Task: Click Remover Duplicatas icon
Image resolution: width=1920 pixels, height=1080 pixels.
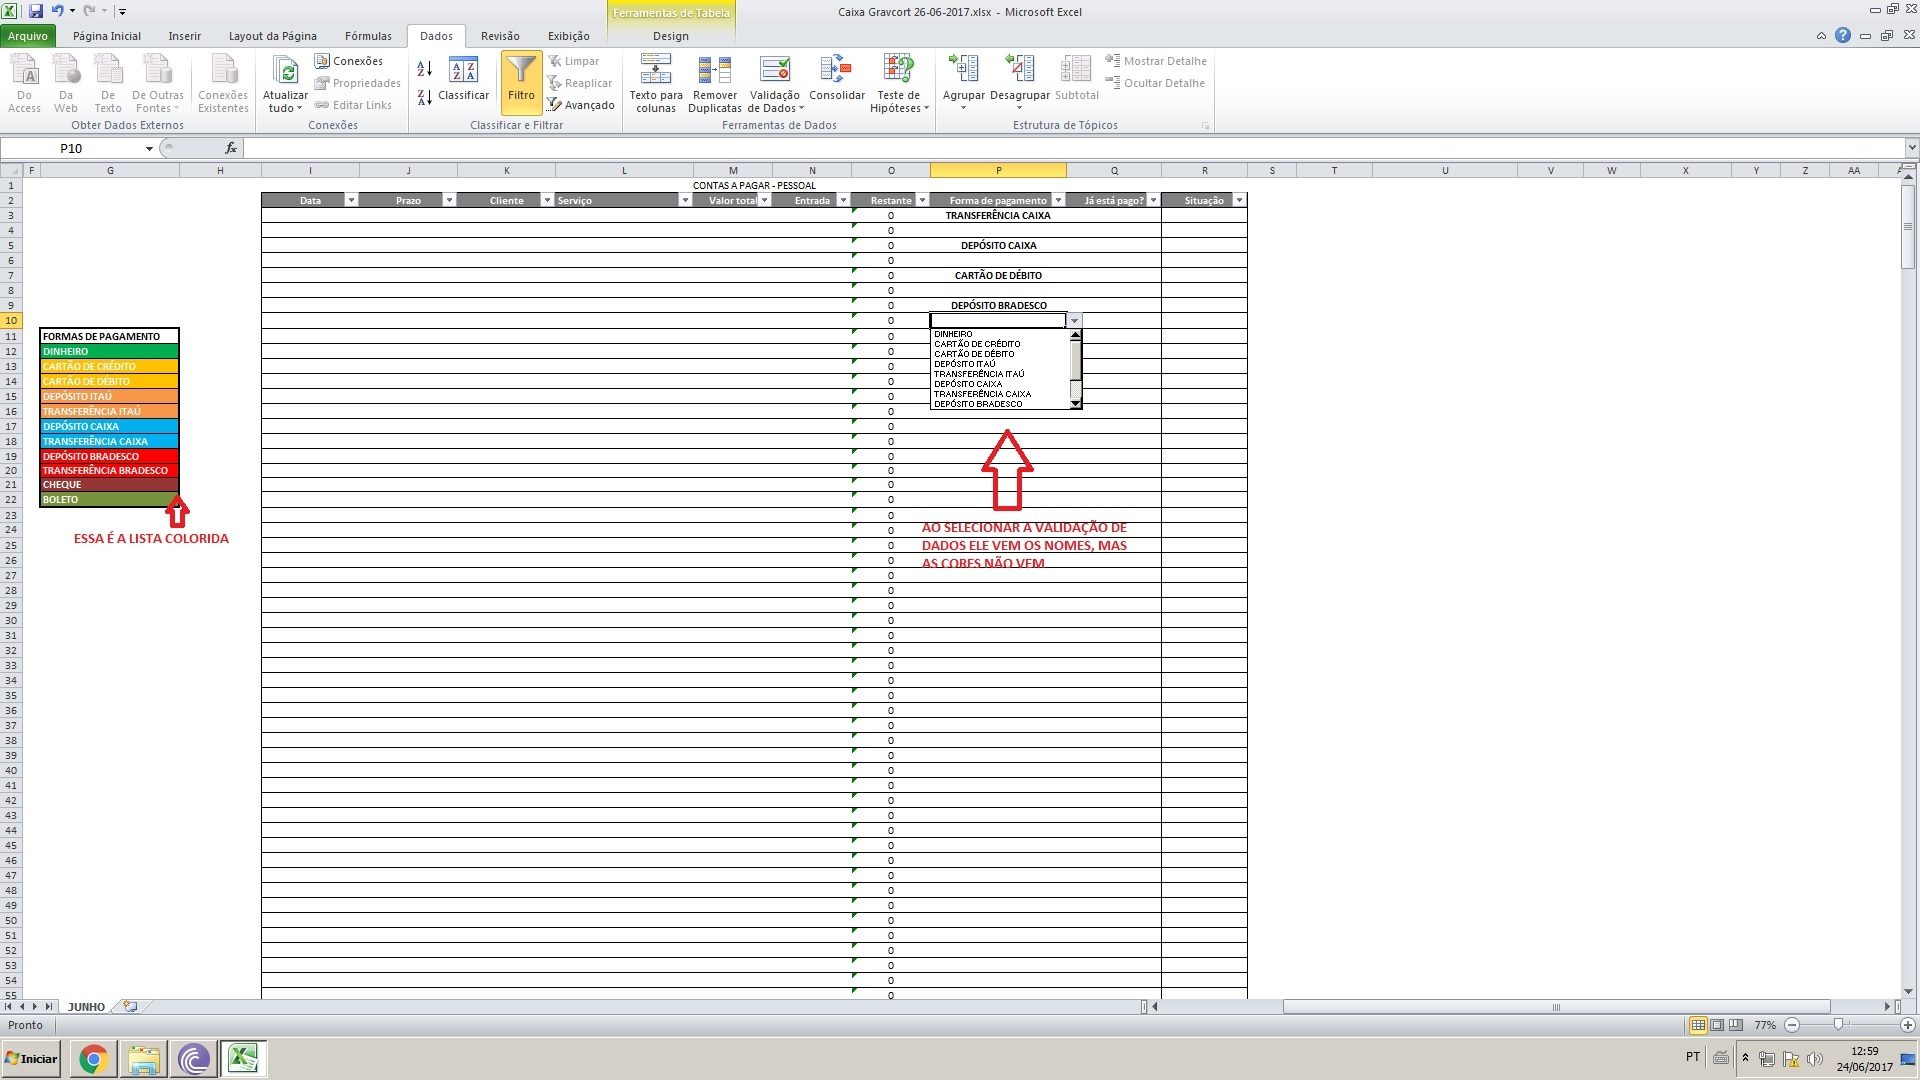Action: coord(715,84)
